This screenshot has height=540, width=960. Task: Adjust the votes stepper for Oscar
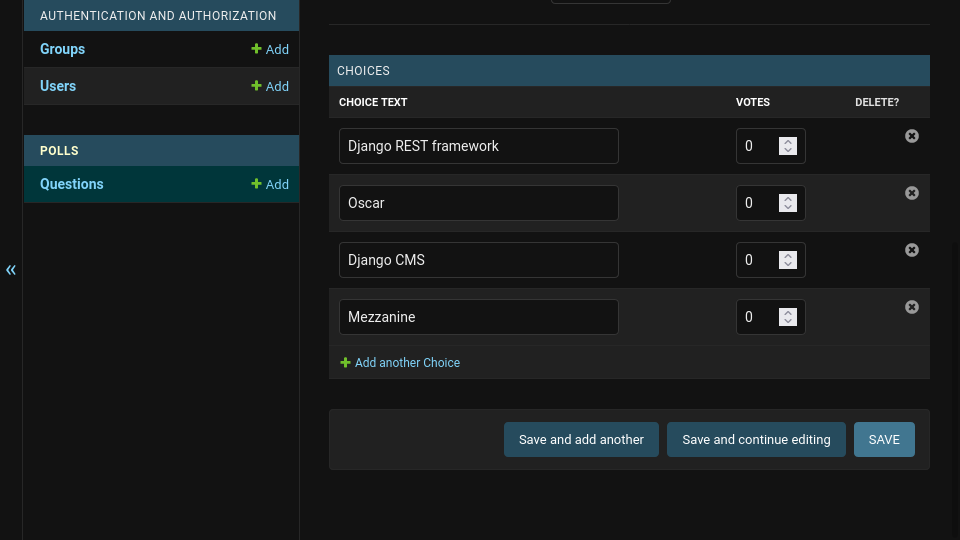pos(788,203)
